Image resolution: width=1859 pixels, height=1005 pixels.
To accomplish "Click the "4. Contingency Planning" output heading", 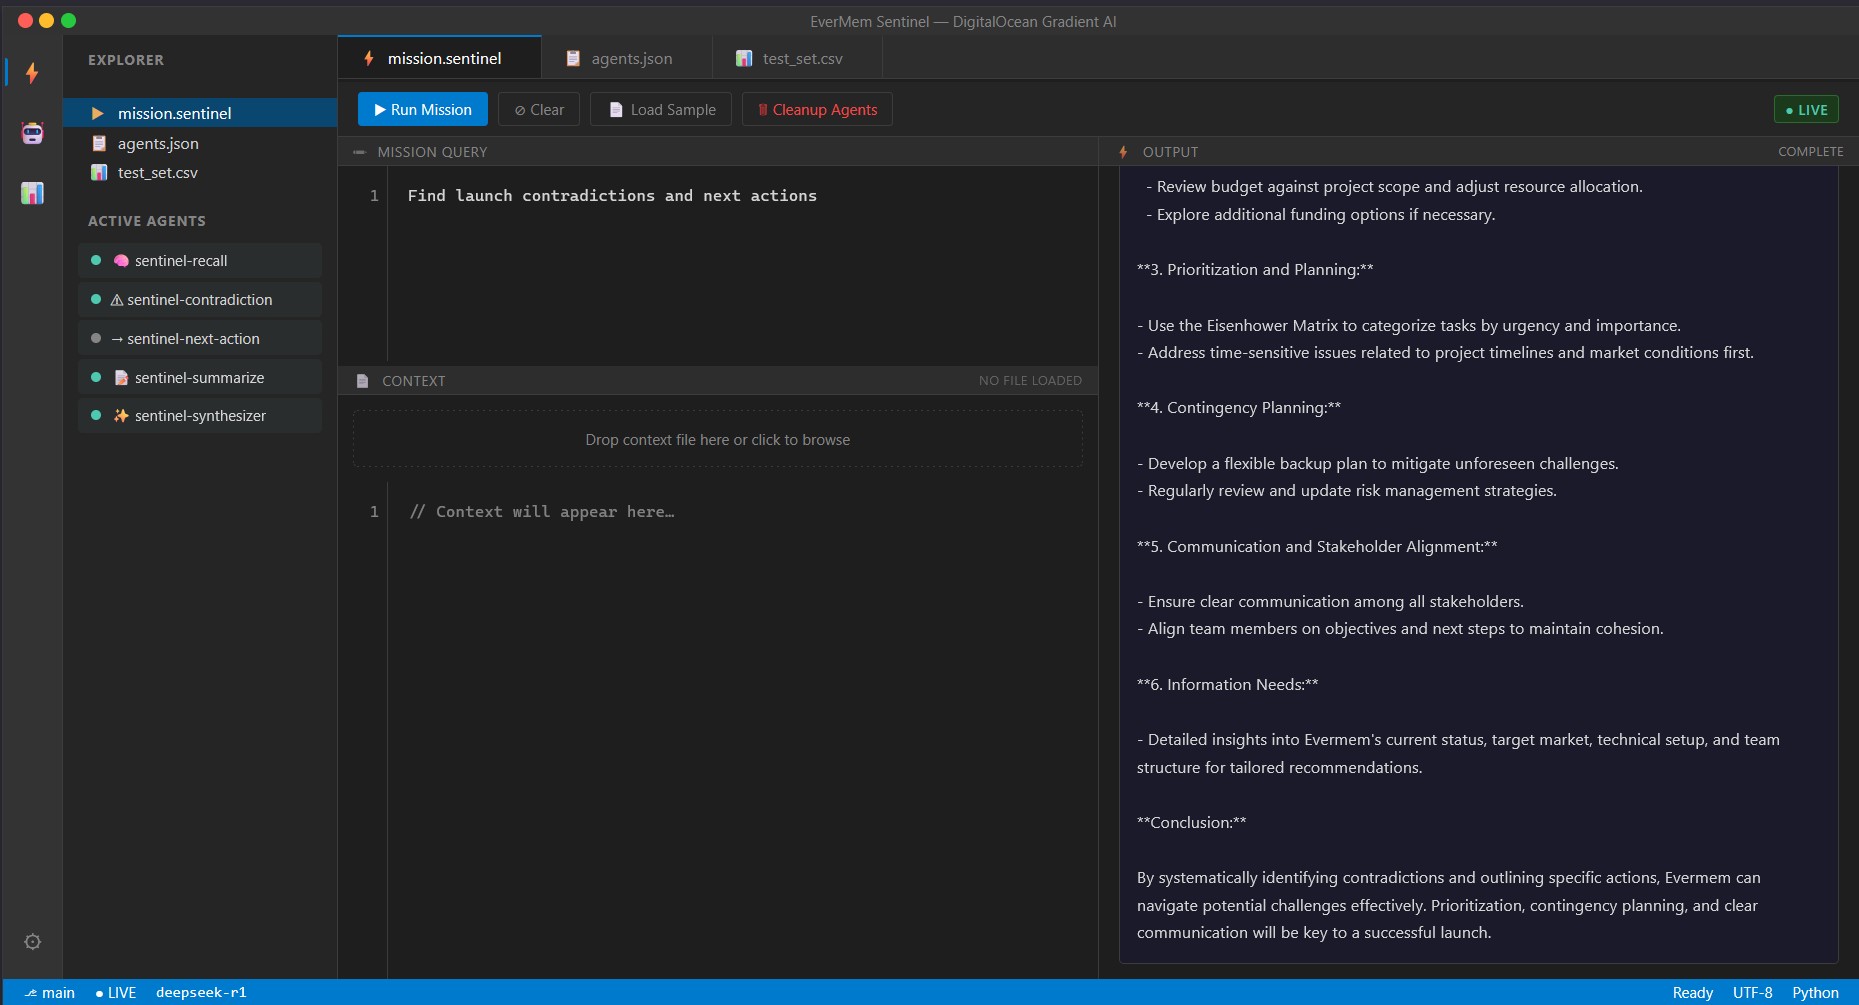I will coord(1239,408).
